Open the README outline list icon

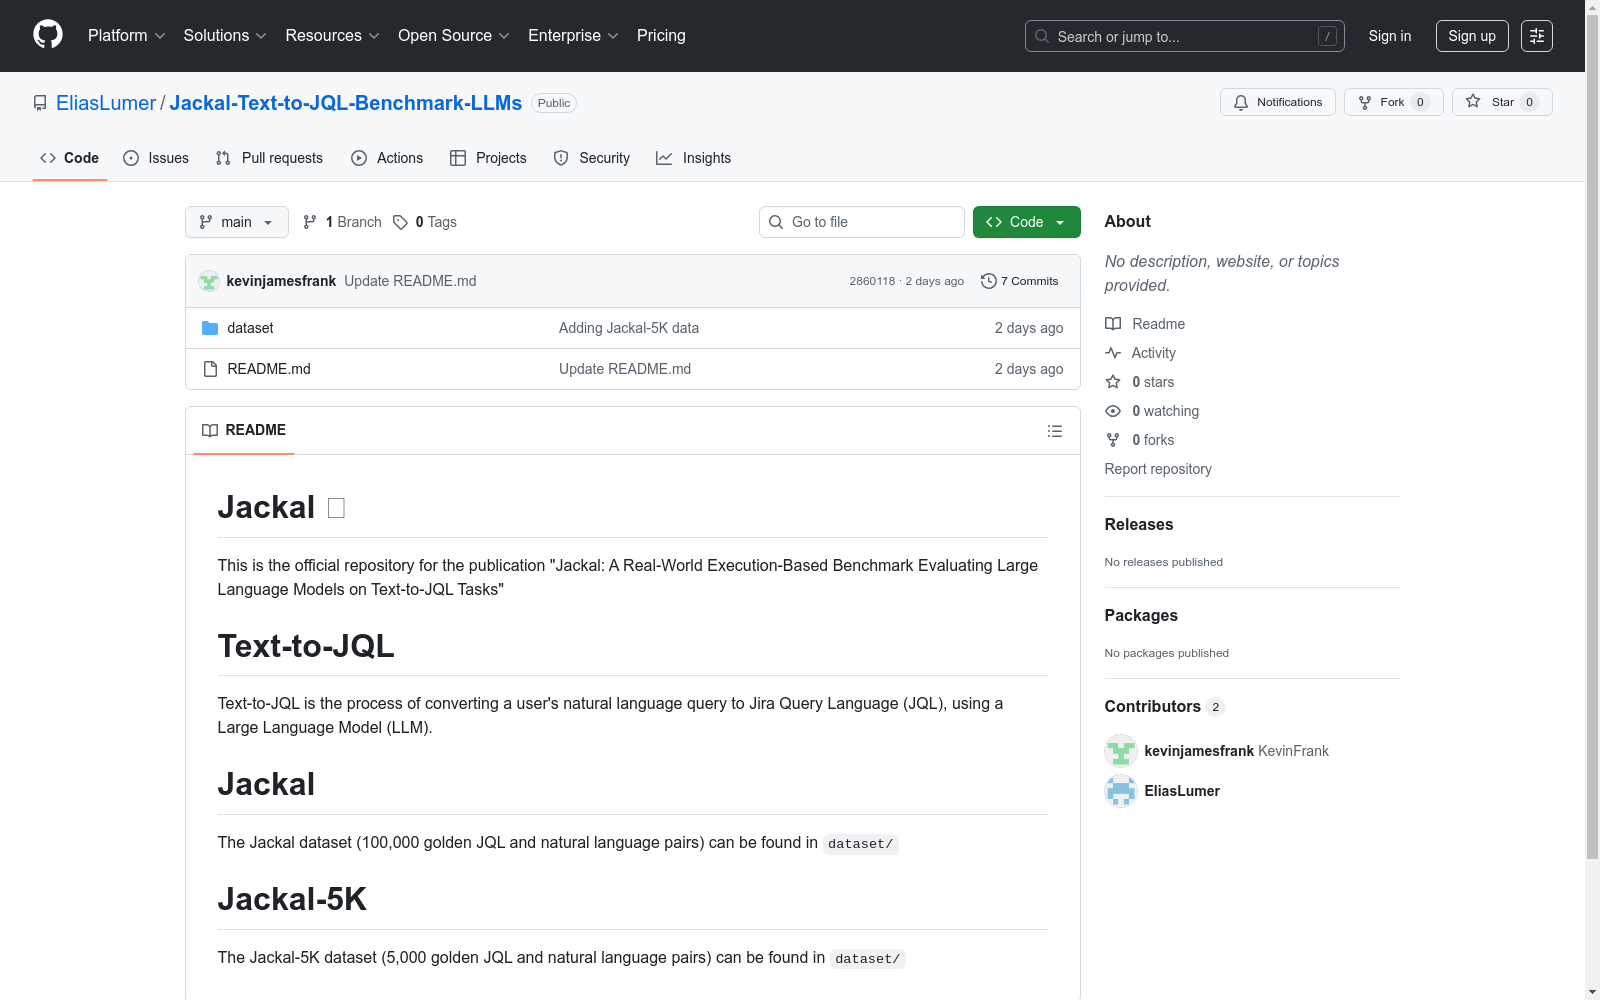point(1055,431)
